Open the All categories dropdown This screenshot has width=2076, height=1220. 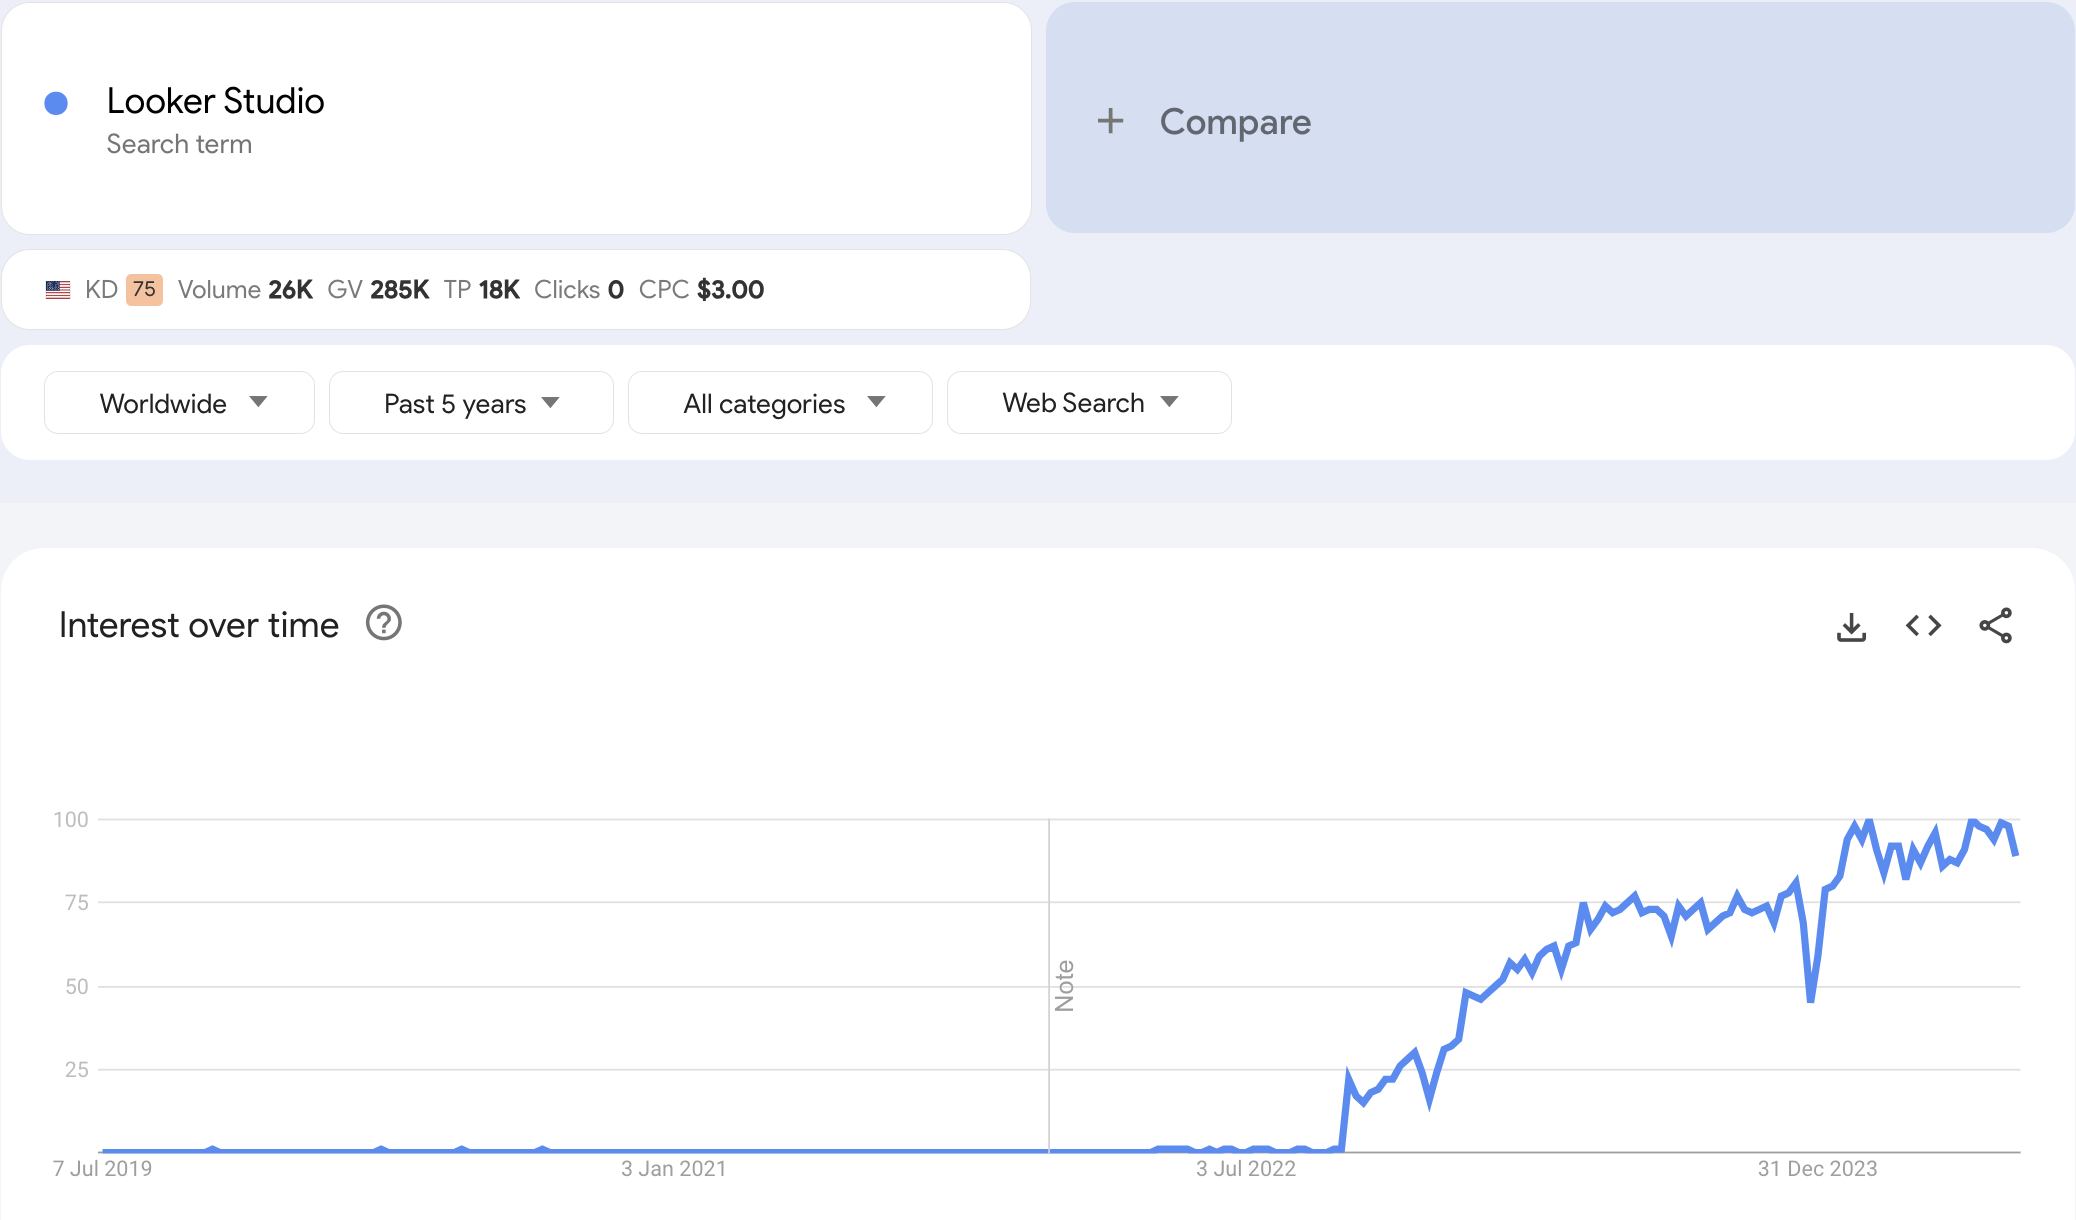pos(780,403)
